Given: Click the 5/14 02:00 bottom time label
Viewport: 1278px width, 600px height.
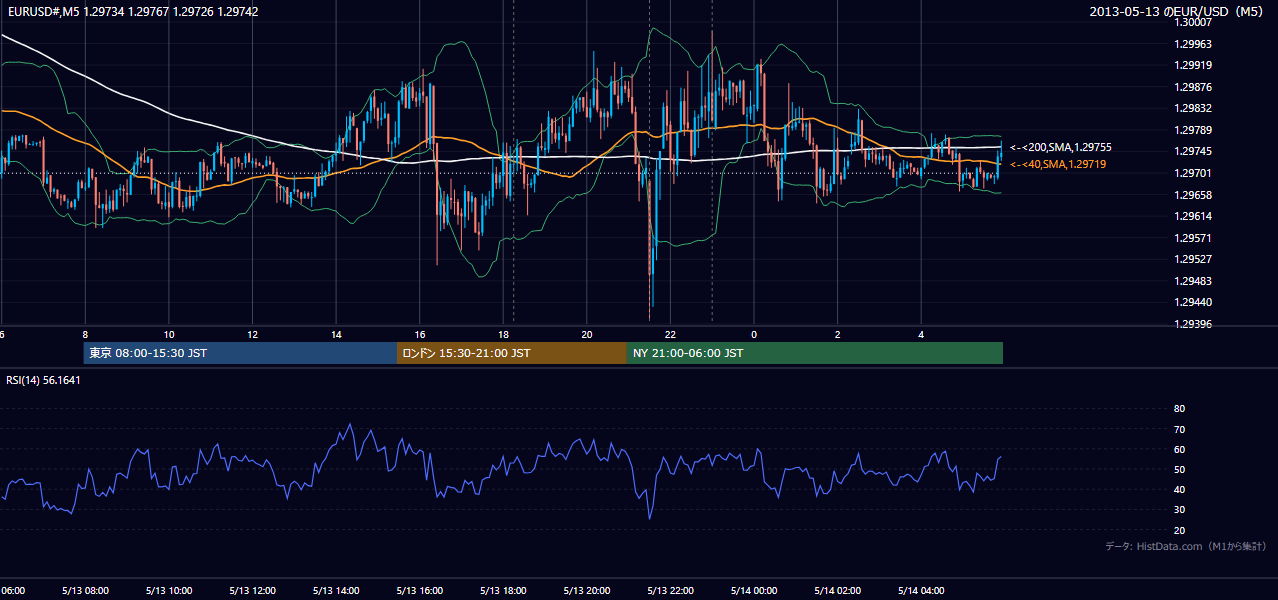Looking at the screenshot, I should 838,591.
